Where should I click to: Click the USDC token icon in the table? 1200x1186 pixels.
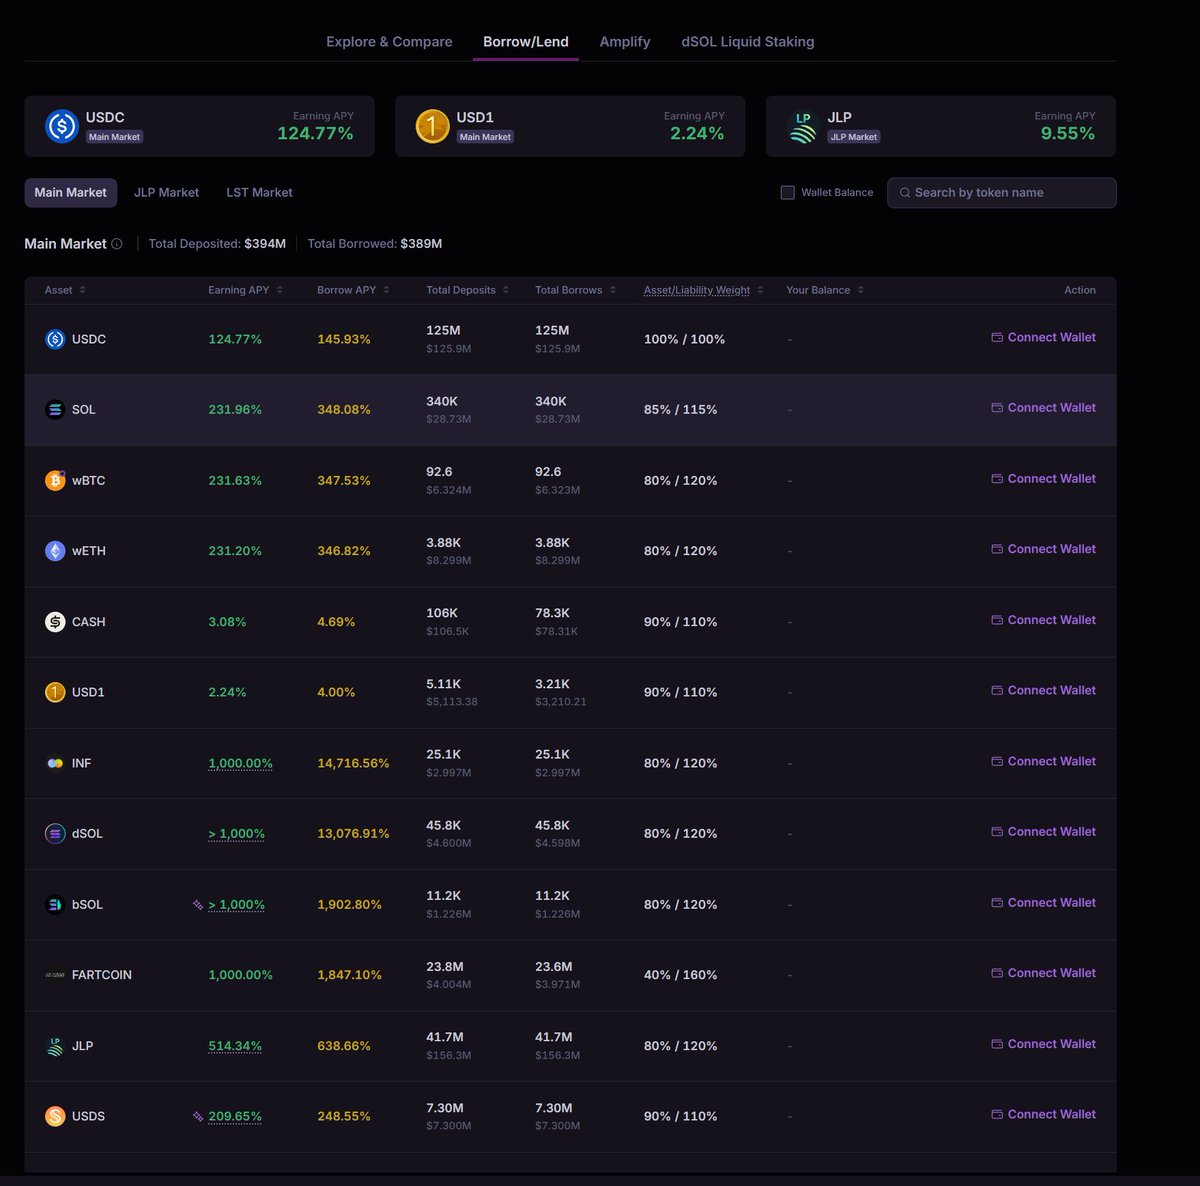pos(55,339)
